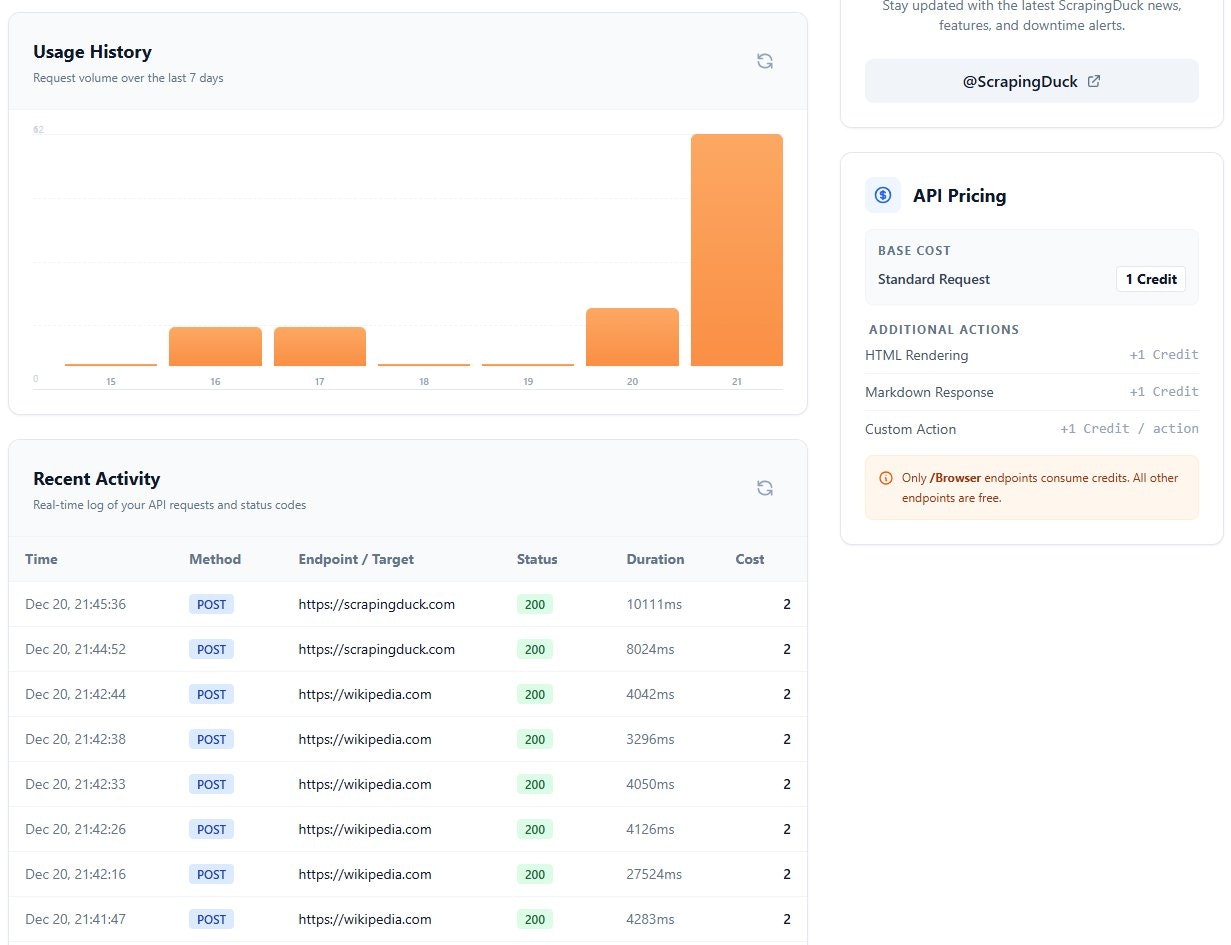Image resolution: width=1231 pixels, height=945 pixels.
Task: Click the info icon in the Browser endpoints notice
Action: [x=885, y=478]
